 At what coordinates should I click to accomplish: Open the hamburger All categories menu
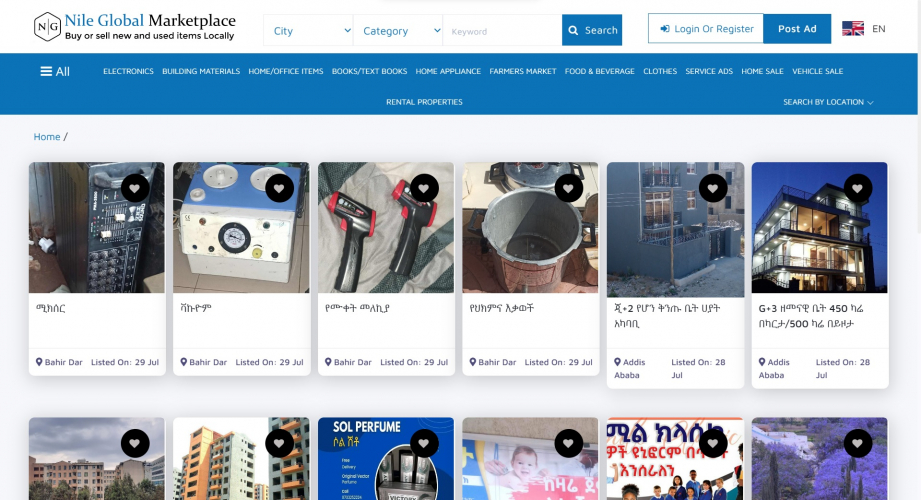(55, 72)
